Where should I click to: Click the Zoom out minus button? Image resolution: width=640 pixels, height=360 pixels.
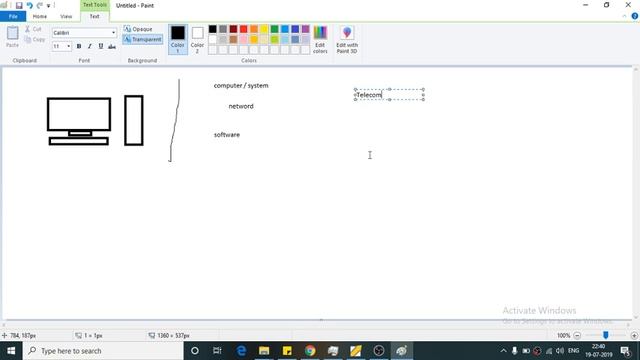pos(577,336)
